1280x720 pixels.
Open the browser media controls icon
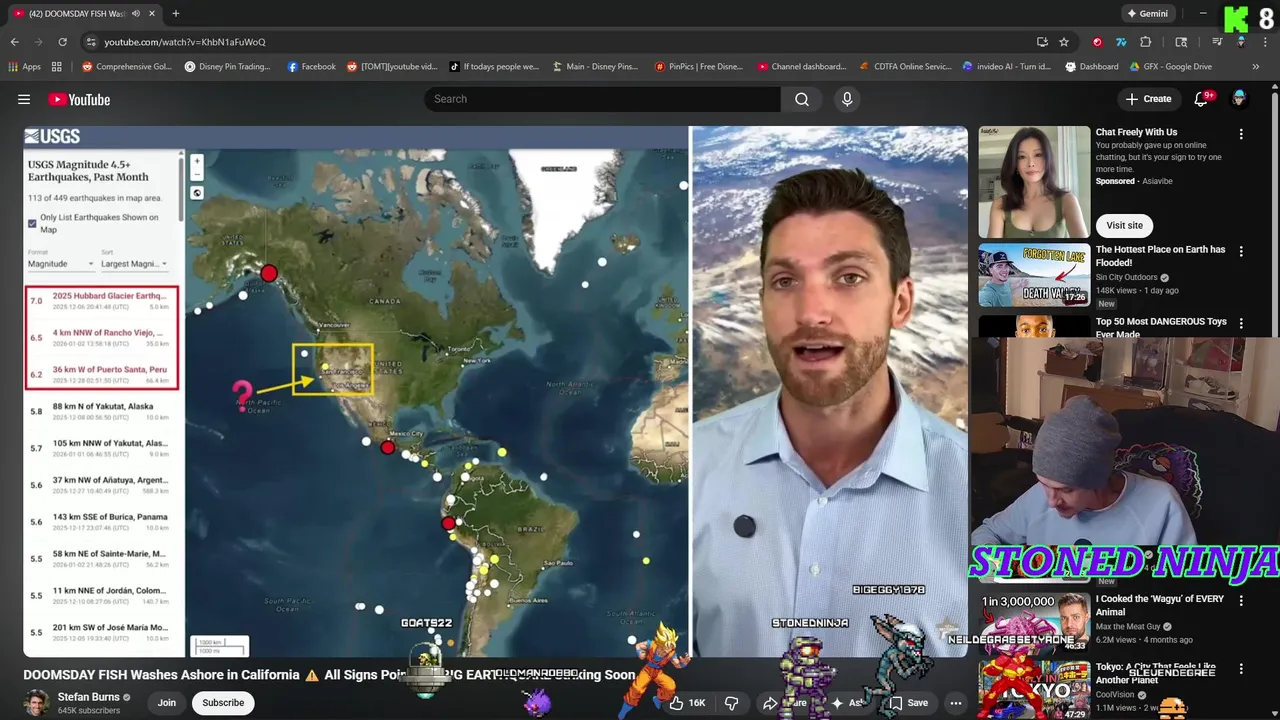(1217, 42)
